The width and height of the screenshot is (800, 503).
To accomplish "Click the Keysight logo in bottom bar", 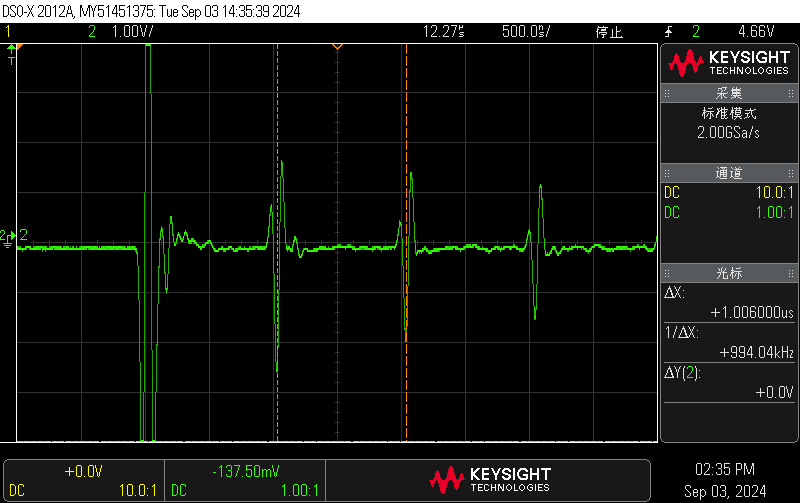I will tap(489, 479).
